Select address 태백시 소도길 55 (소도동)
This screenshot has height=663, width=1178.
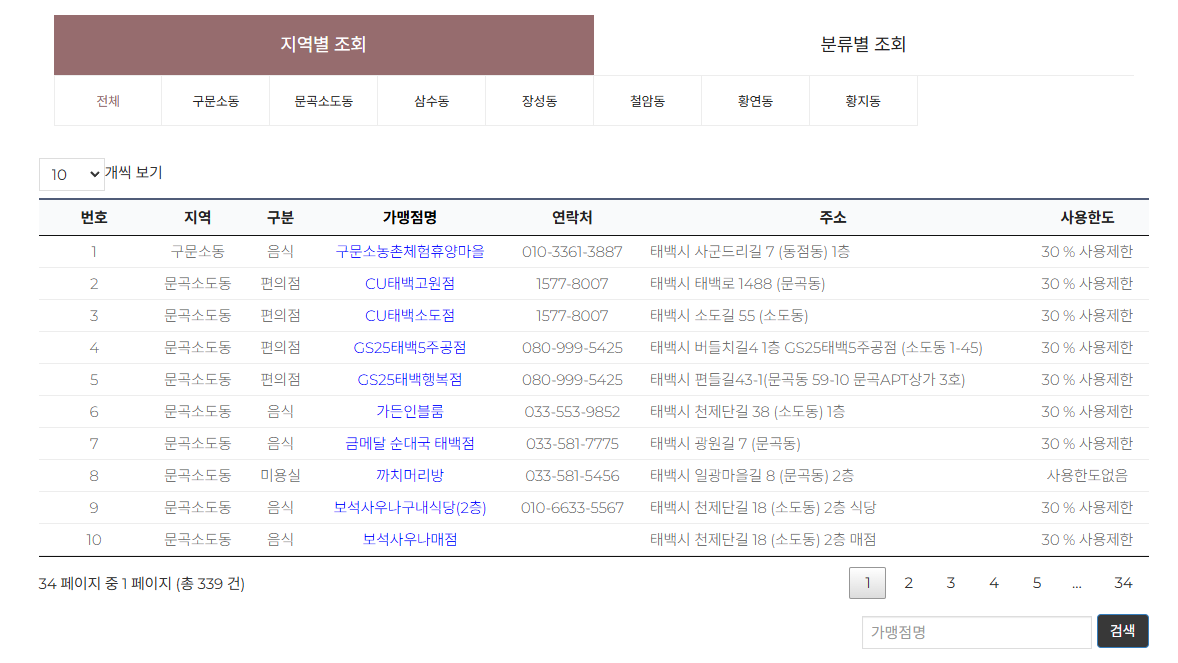click(x=729, y=316)
